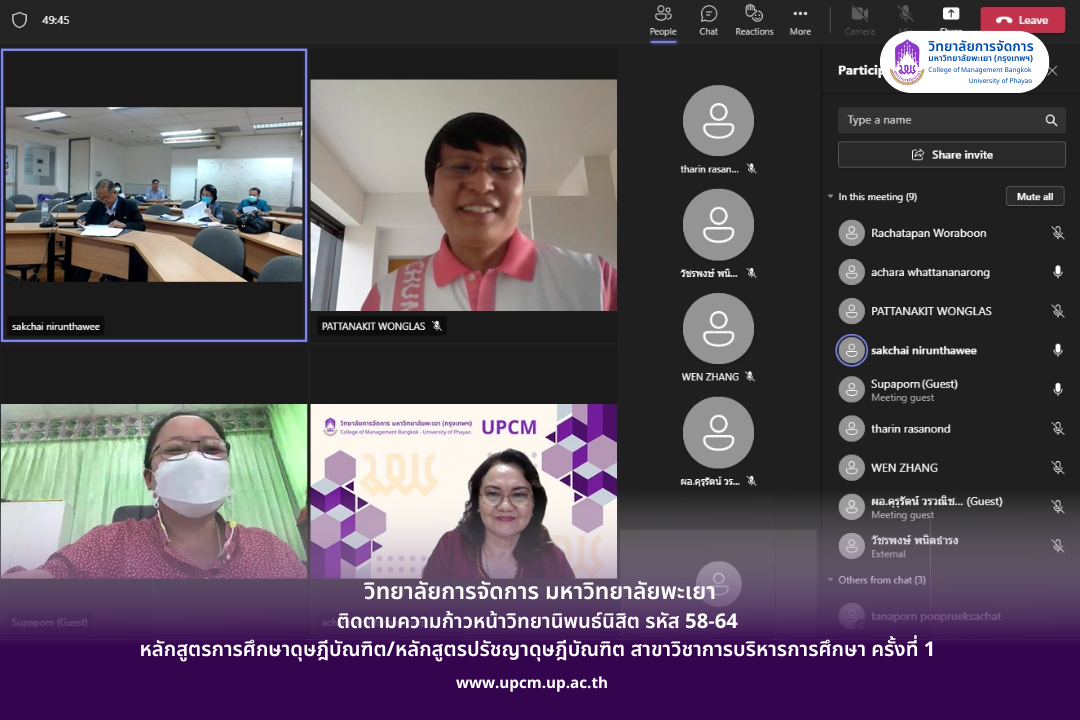Click the ผอ.ครูรัตน์ large avatar tile
Image resolution: width=1080 pixels, height=720 pixels.
pos(718,433)
